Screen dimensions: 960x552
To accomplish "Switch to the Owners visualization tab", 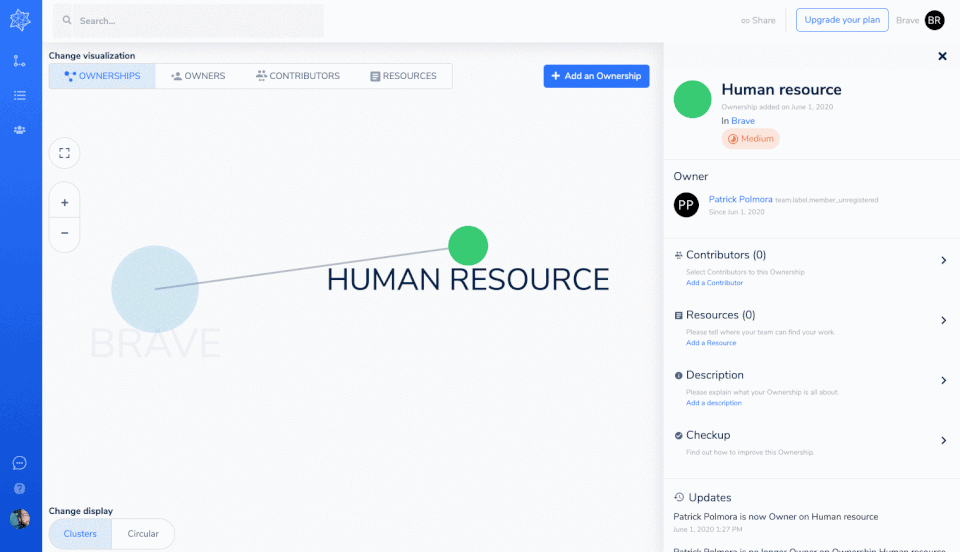I will [198, 76].
